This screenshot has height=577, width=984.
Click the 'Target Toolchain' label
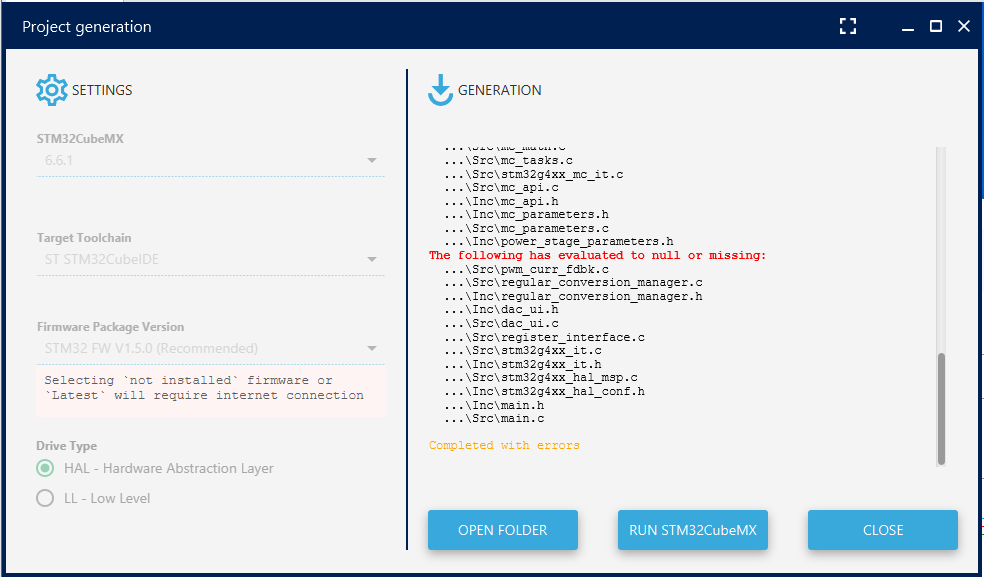84,238
